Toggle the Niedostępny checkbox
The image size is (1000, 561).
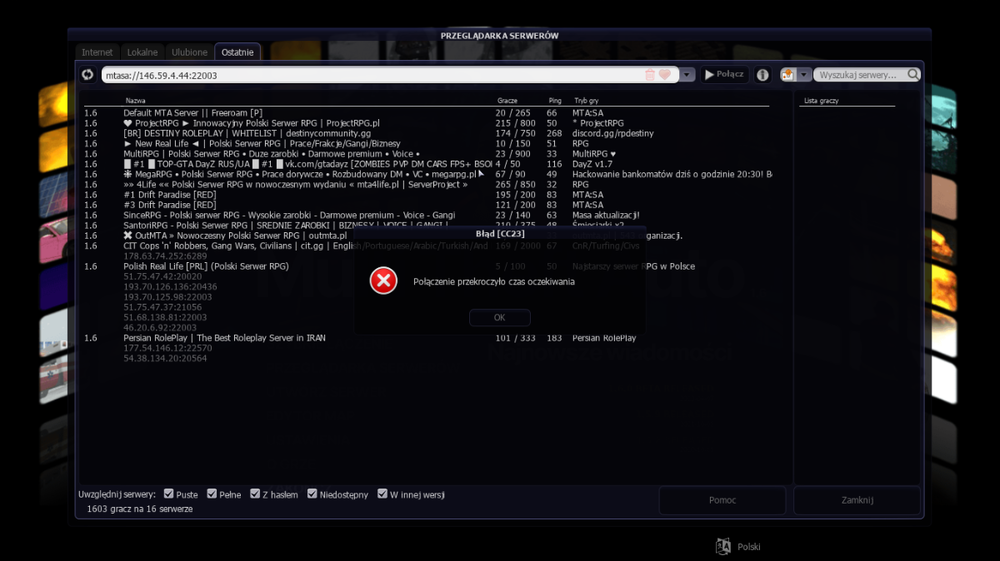tap(312, 493)
